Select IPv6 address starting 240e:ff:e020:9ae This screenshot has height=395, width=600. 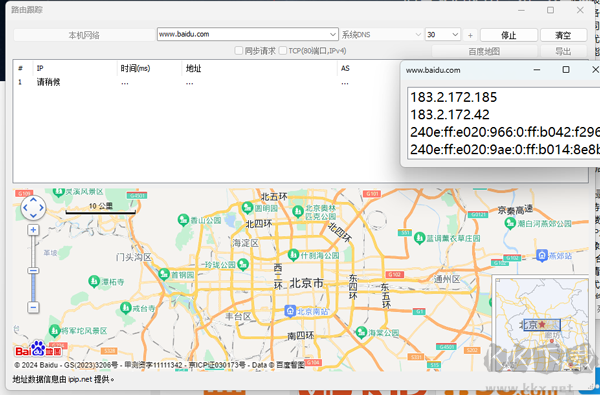click(505, 149)
